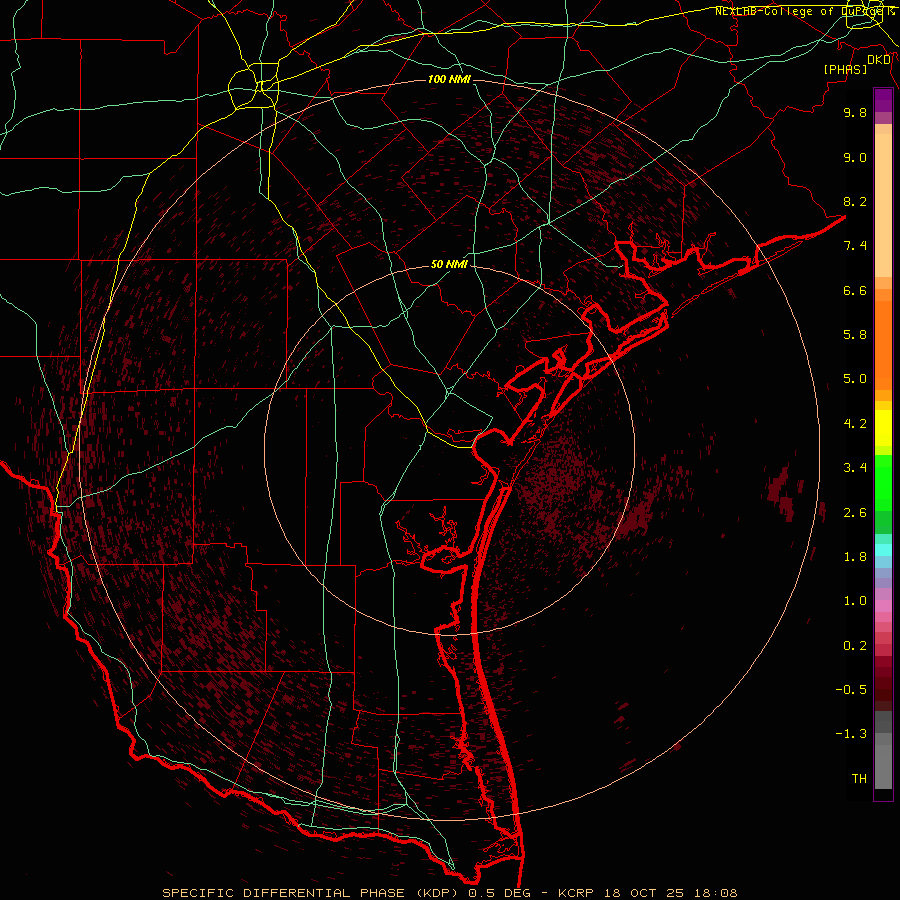Click the 50 NMI range ring label

coord(449,265)
